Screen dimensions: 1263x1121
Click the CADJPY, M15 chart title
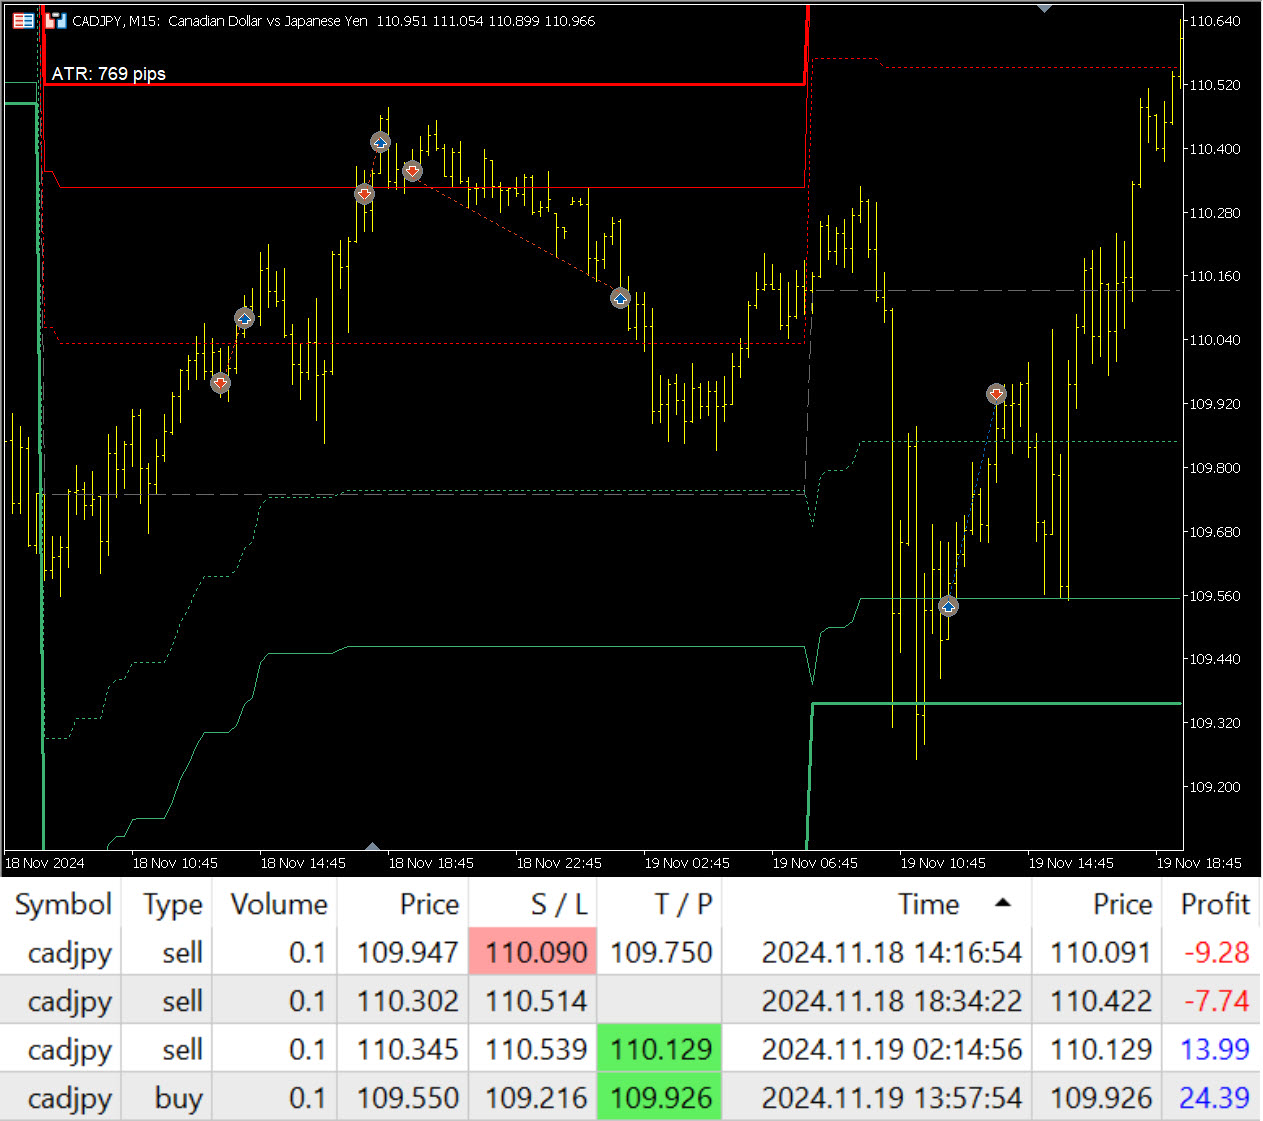(116, 20)
